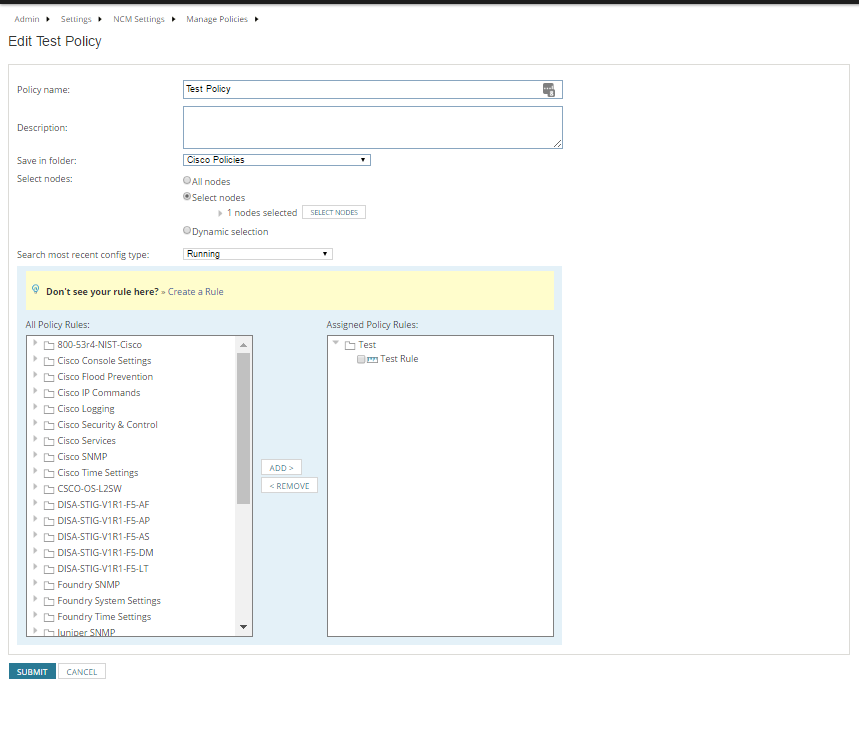Expand the Cisco SNMP tree node
Image resolution: width=859 pixels, height=753 pixels.
[35, 455]
